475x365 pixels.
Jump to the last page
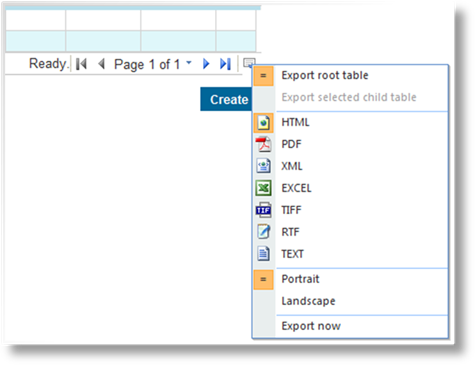tap(225, 64)
